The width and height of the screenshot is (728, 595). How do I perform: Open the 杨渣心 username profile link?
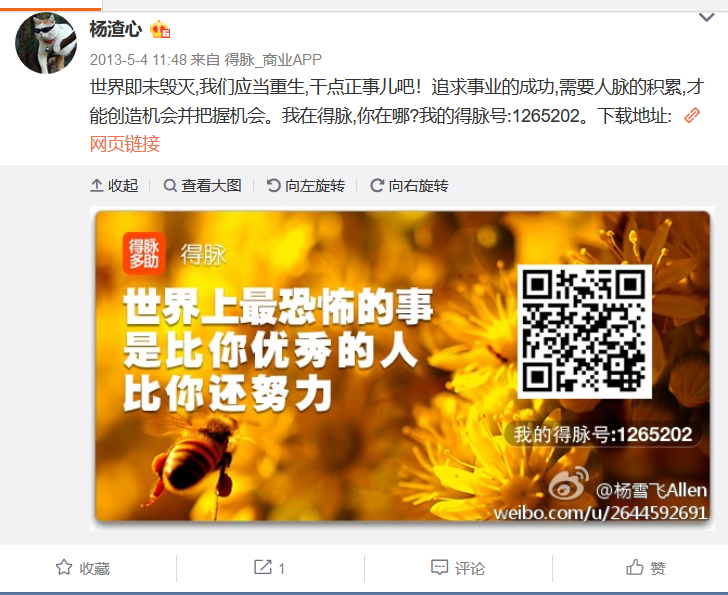pyautogui.click(x=115, y=29)
